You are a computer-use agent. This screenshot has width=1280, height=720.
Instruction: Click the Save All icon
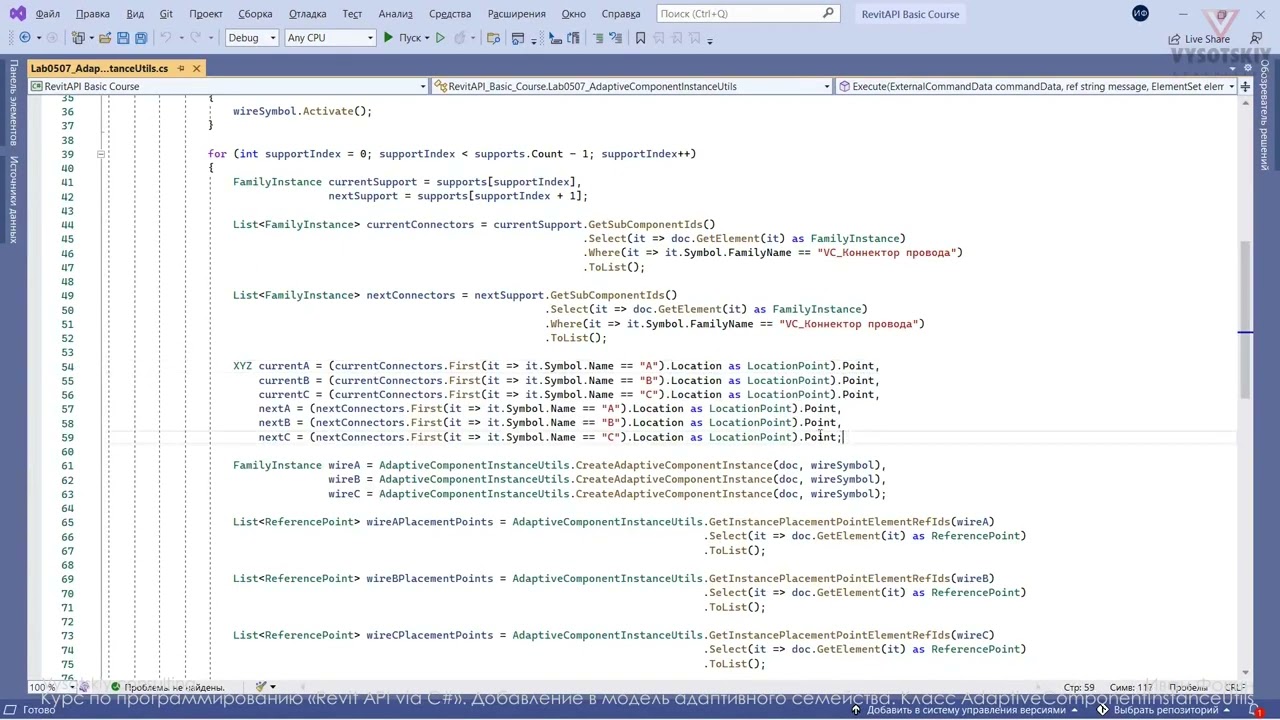(x=141, y=38)
